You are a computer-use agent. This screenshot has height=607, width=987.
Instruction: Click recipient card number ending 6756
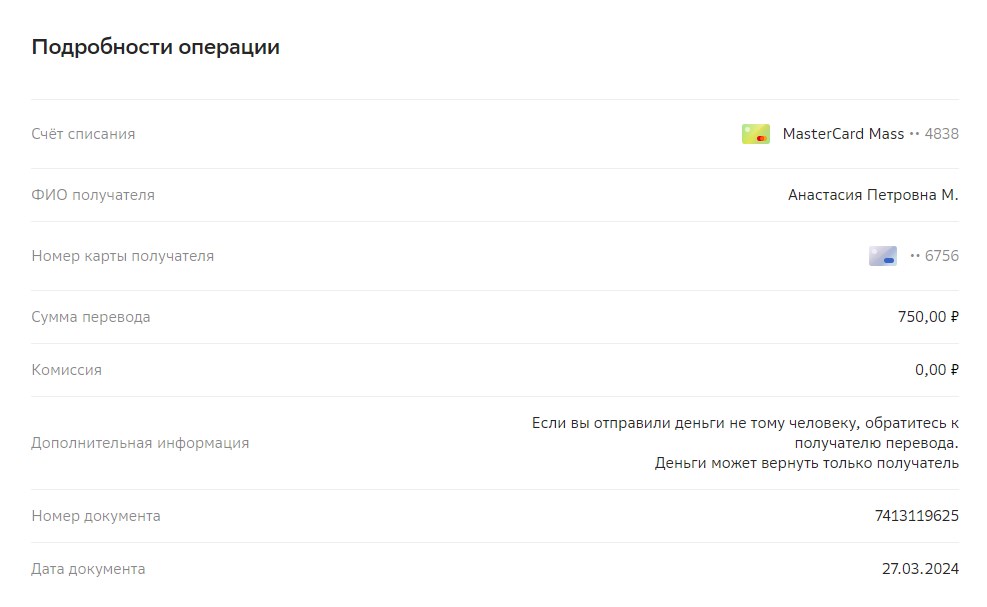[x=935, y=256]
